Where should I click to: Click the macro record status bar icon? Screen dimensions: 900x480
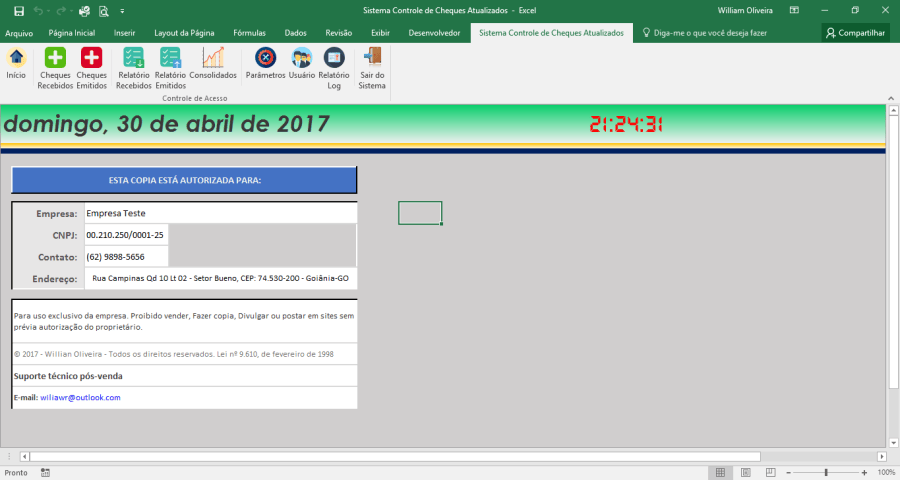coord(45,473)
